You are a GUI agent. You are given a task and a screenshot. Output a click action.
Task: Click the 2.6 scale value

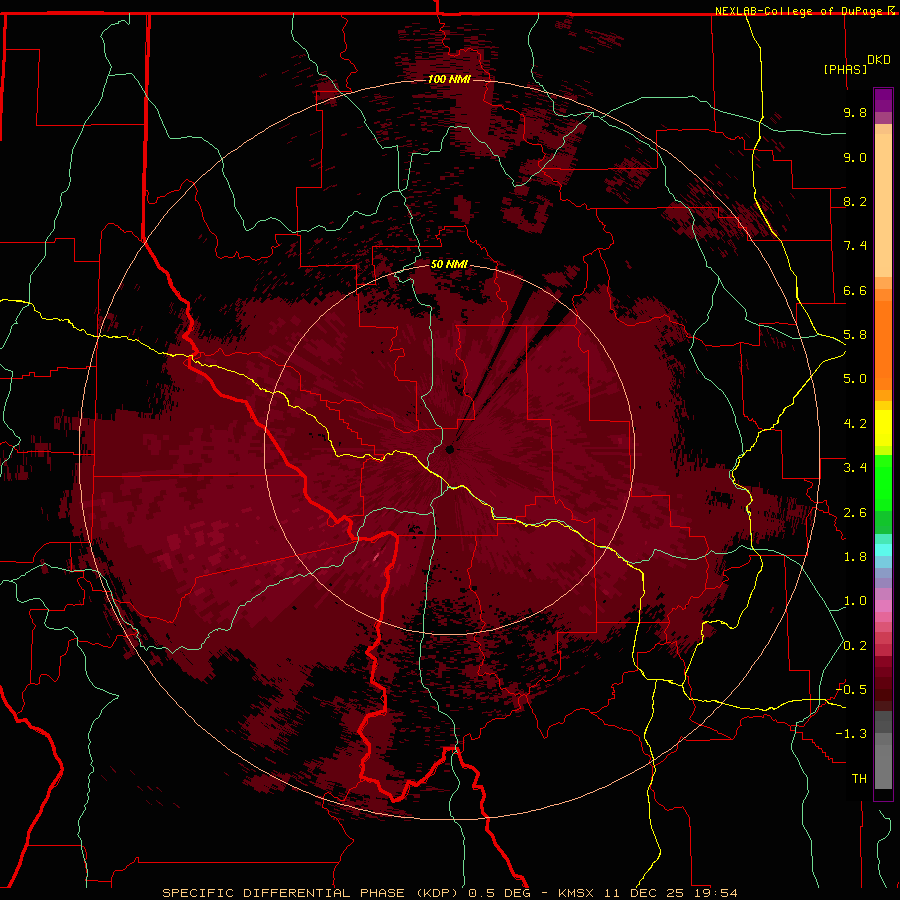[x=855, y=513]
